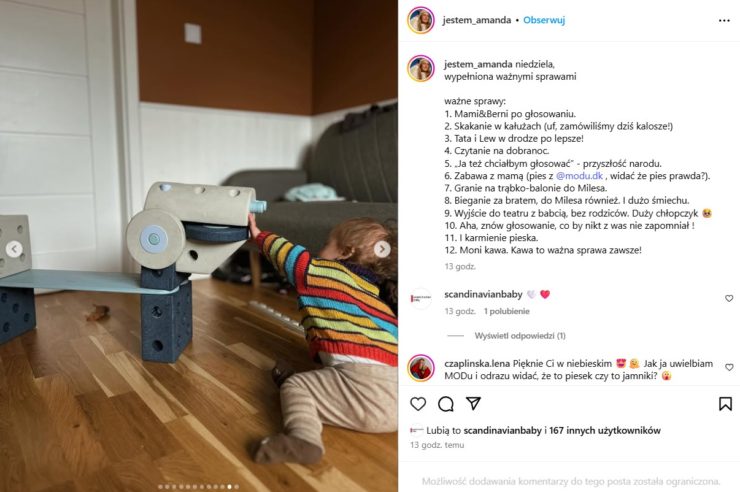Open scandinavianbaby's profile from the comment username
The width and height of the screenshot is (740, 492).
(483, 294)
